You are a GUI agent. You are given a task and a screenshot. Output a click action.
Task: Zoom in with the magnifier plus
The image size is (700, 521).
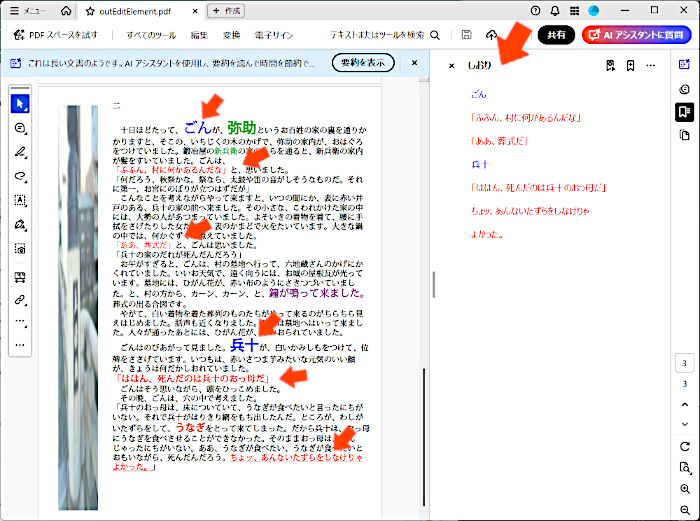pyautogui.click(x=684, y=489)
